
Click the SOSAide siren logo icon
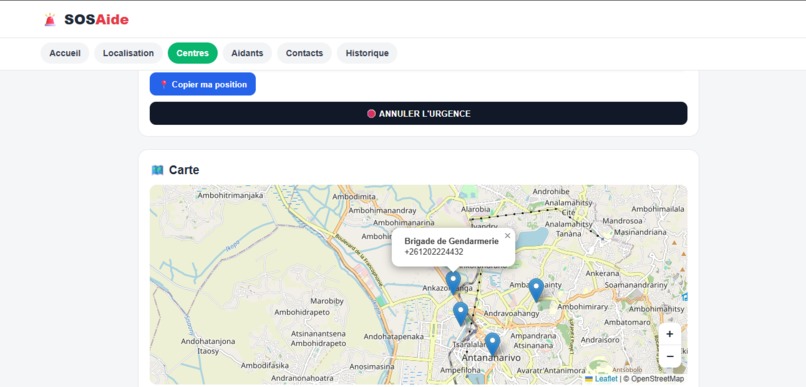[x=50, y=20]
